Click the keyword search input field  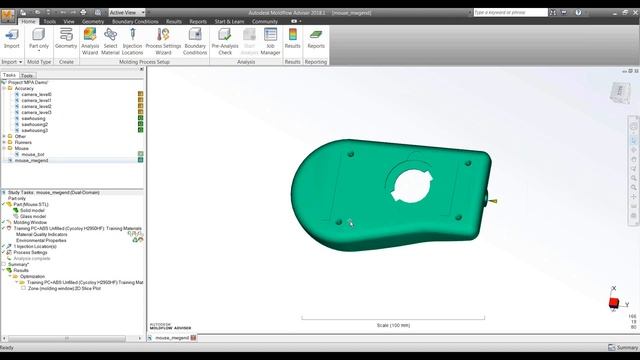pyautogui.click(x=510, y=13)
